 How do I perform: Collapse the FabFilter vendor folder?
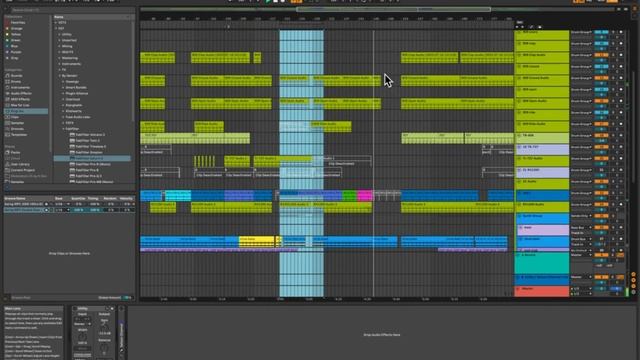pos(63,129)
